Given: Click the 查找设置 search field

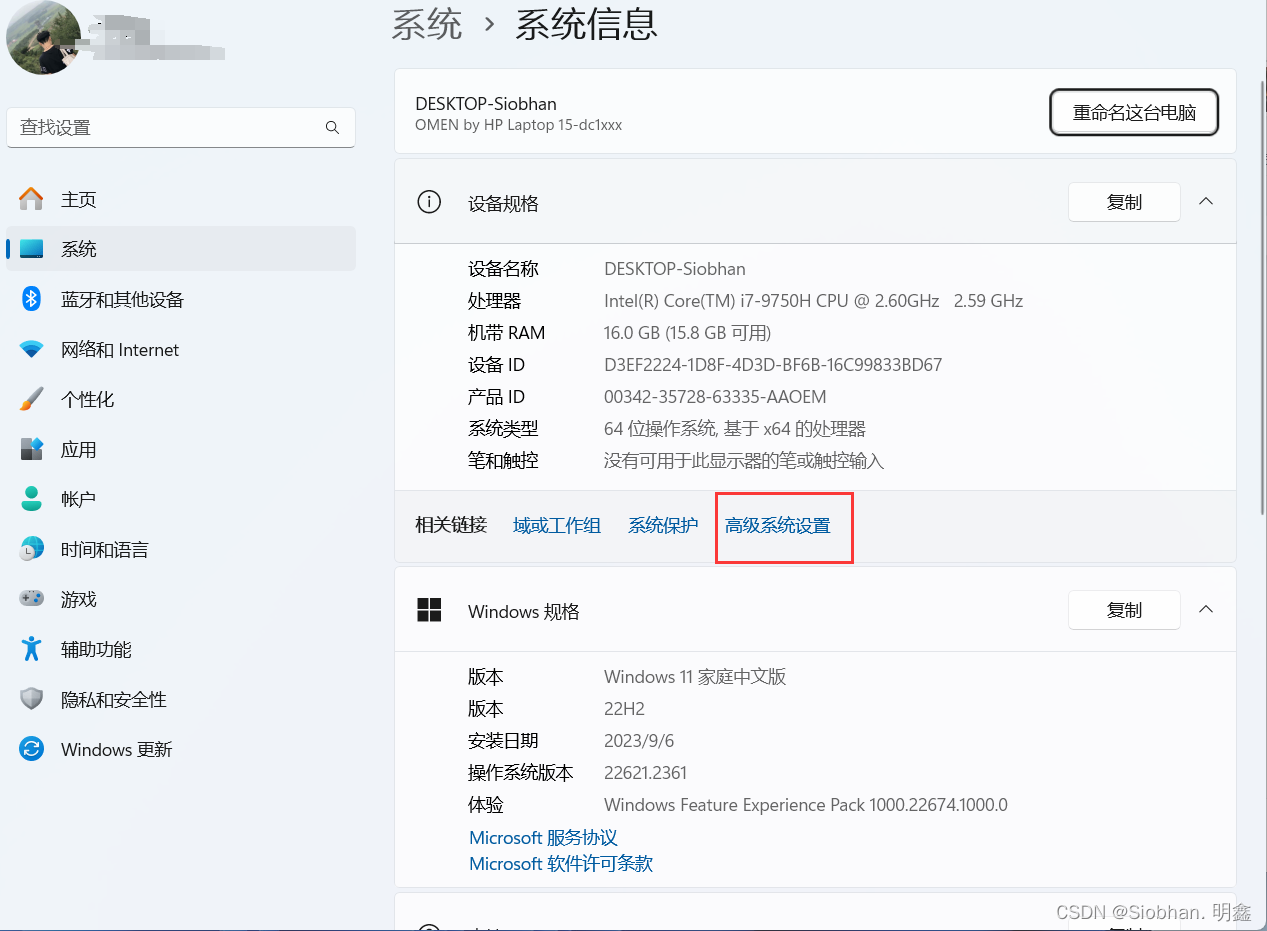Looking at the screenshot, I should pos(181,128).
